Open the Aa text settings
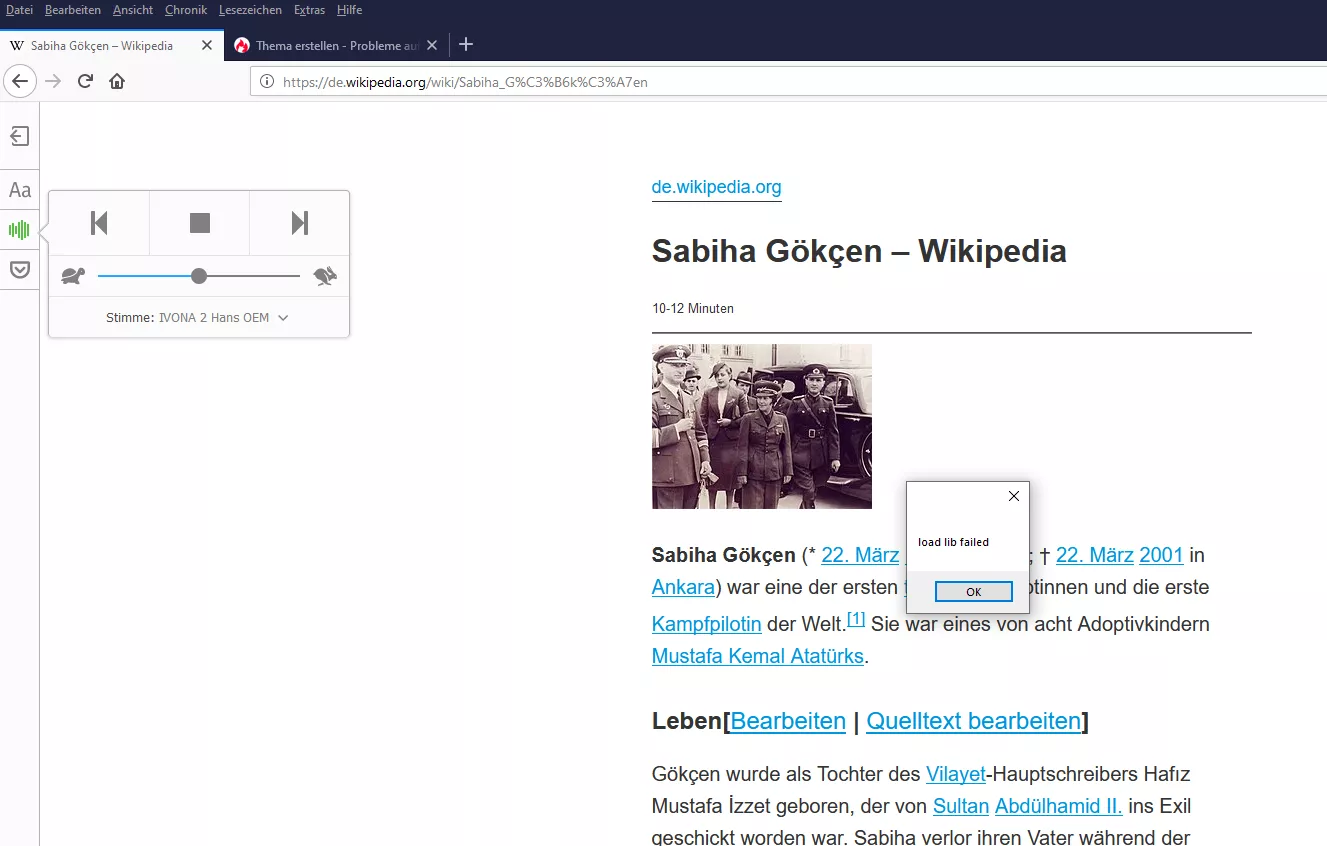1327x846 pixels. coord(19,190)
